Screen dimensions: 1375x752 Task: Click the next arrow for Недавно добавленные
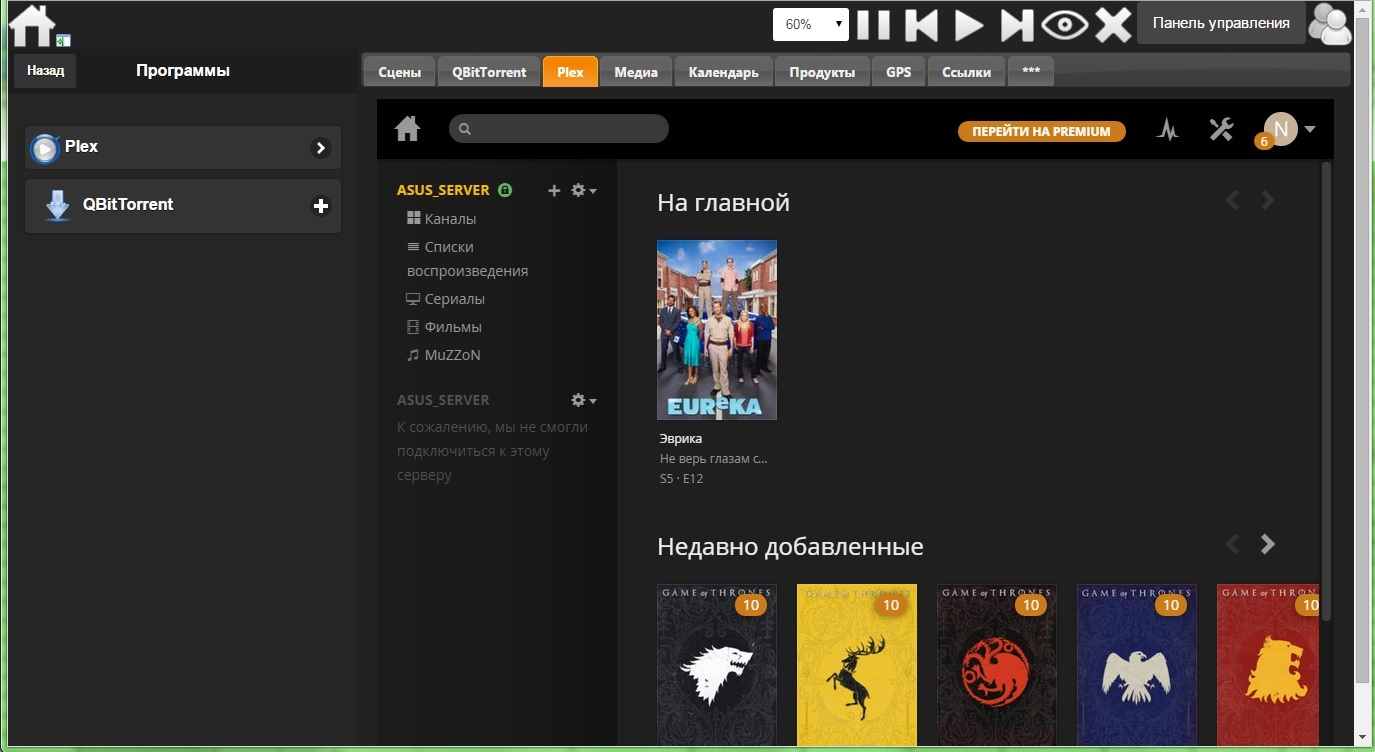pos(1267,544)
